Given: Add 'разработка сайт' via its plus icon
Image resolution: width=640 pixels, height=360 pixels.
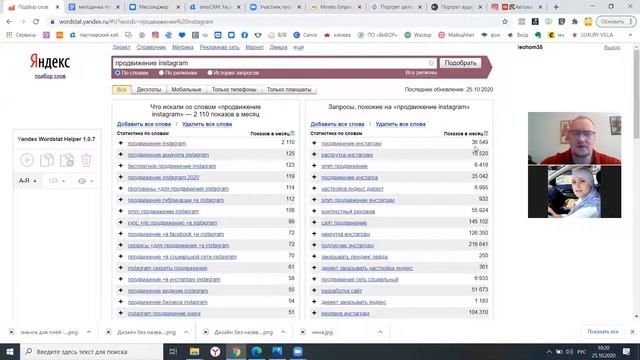Looking at the screenshot, I should [x=314, y=291].
